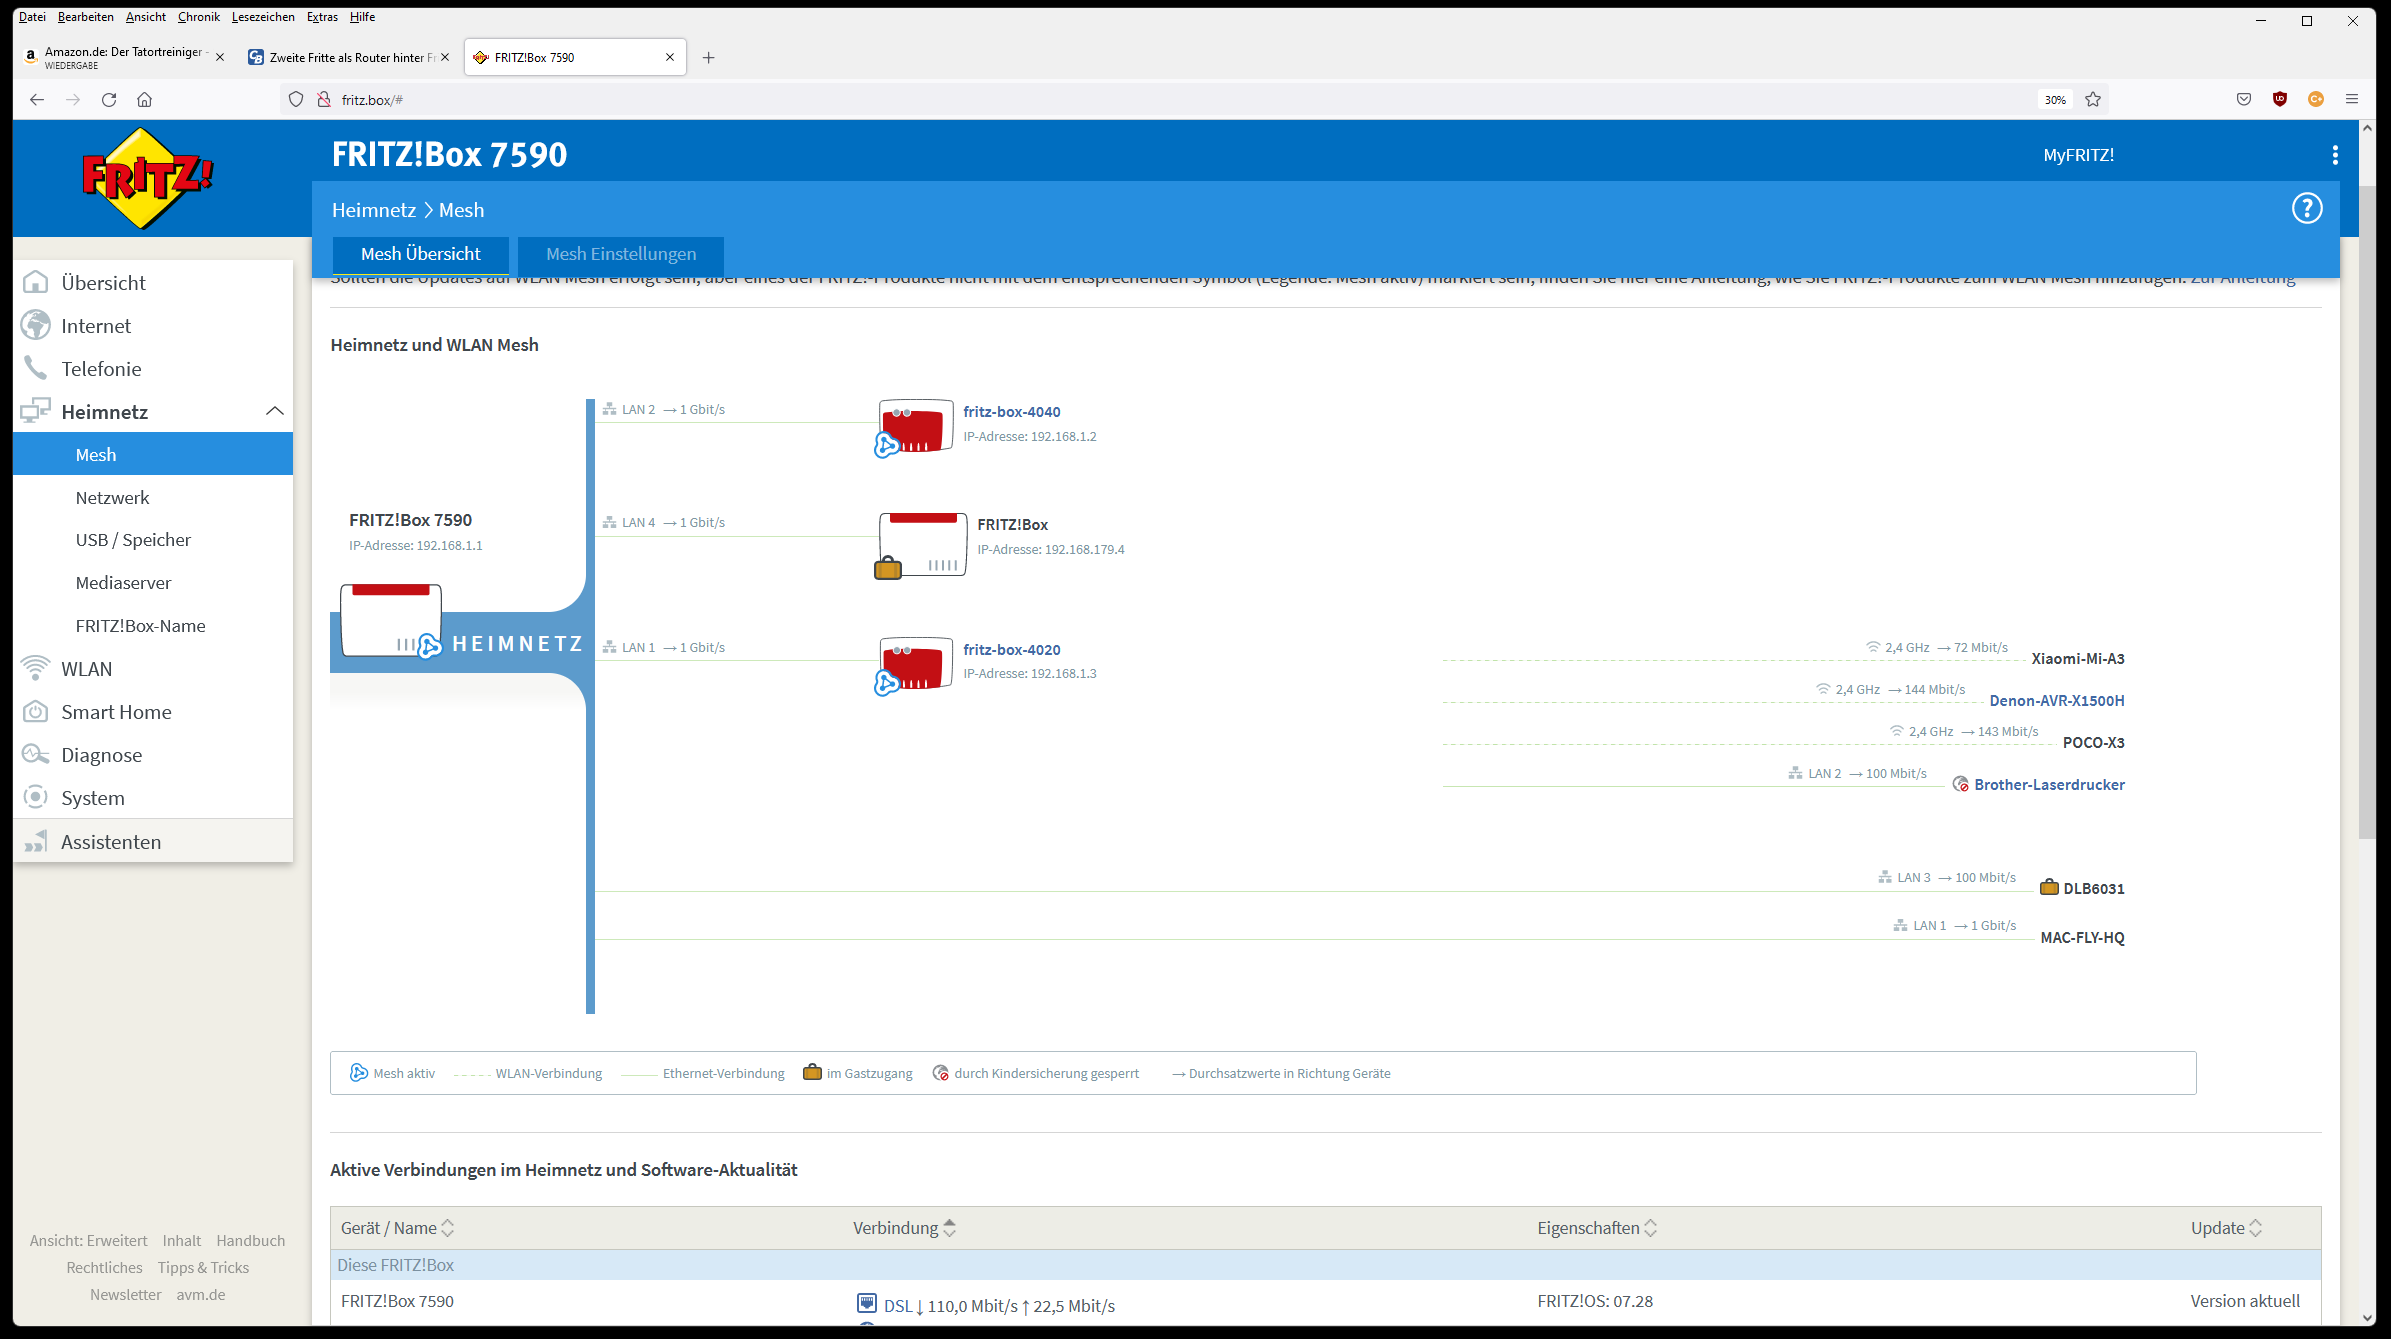Click the Xiaomi-Mi-A3 device name

[2078, 659]
